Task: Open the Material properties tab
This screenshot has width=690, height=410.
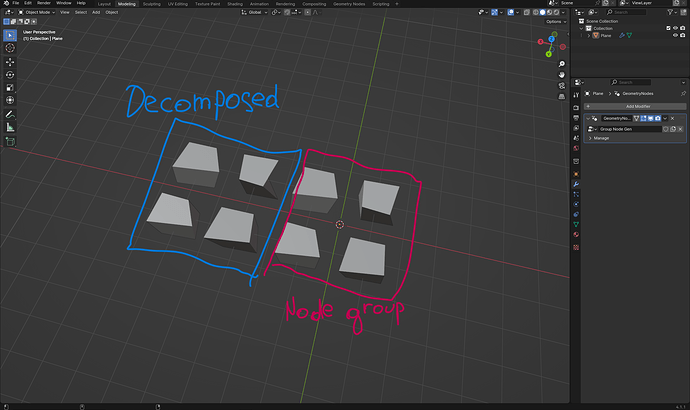Action: coord(576,234)
